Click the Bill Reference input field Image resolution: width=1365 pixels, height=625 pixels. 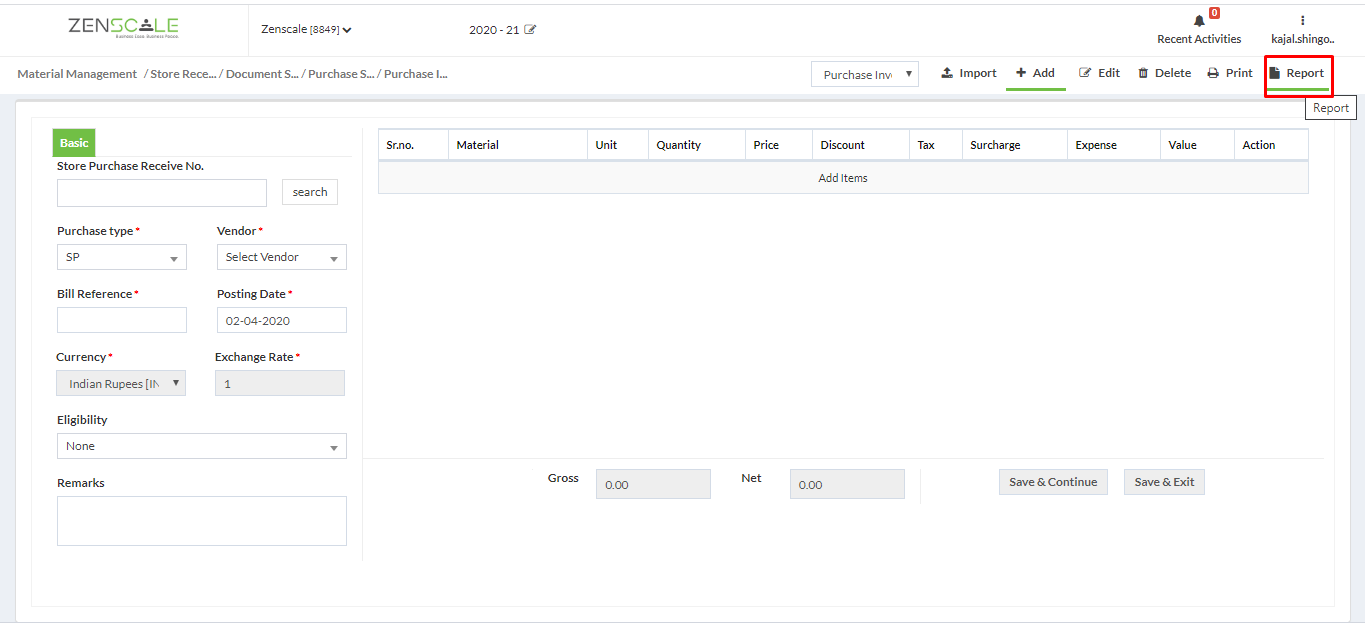pos(122,320)
